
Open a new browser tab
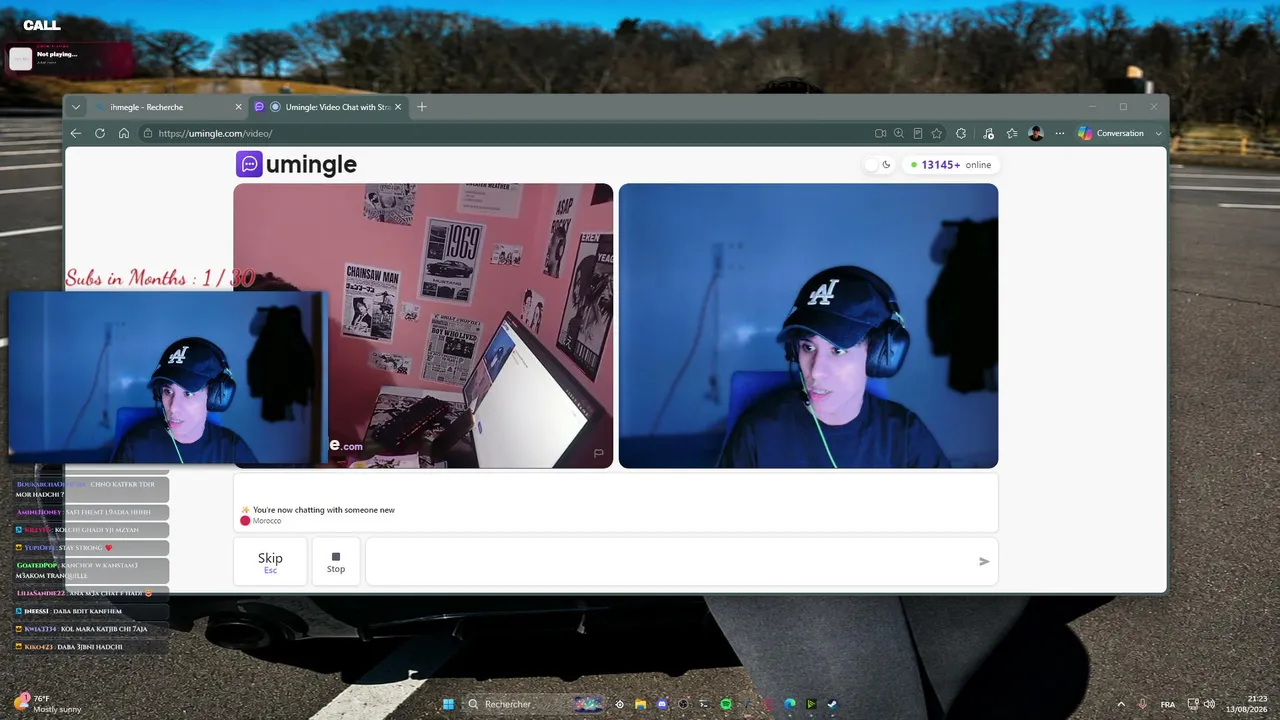pos(422,107)
